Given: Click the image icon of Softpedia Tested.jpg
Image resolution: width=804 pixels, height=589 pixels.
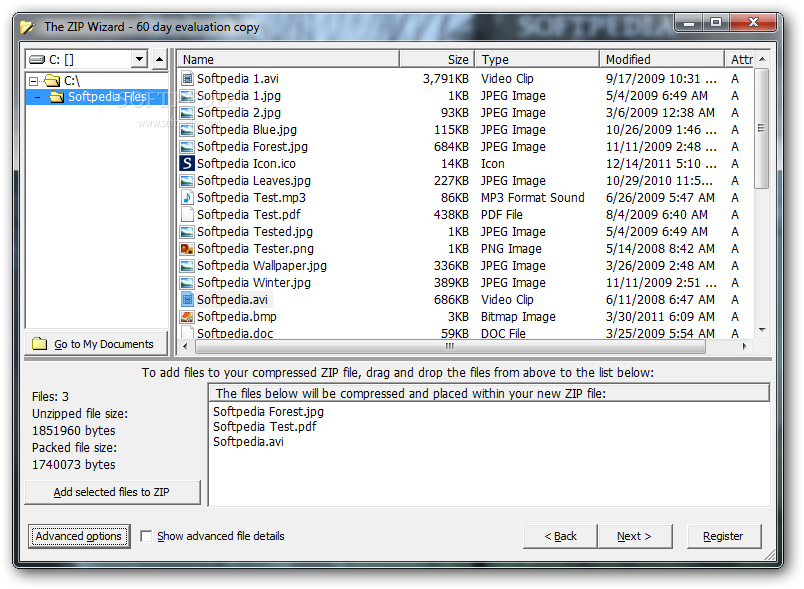Looking at the screenshot, I should pyautogui.click(x=187, y=232).
